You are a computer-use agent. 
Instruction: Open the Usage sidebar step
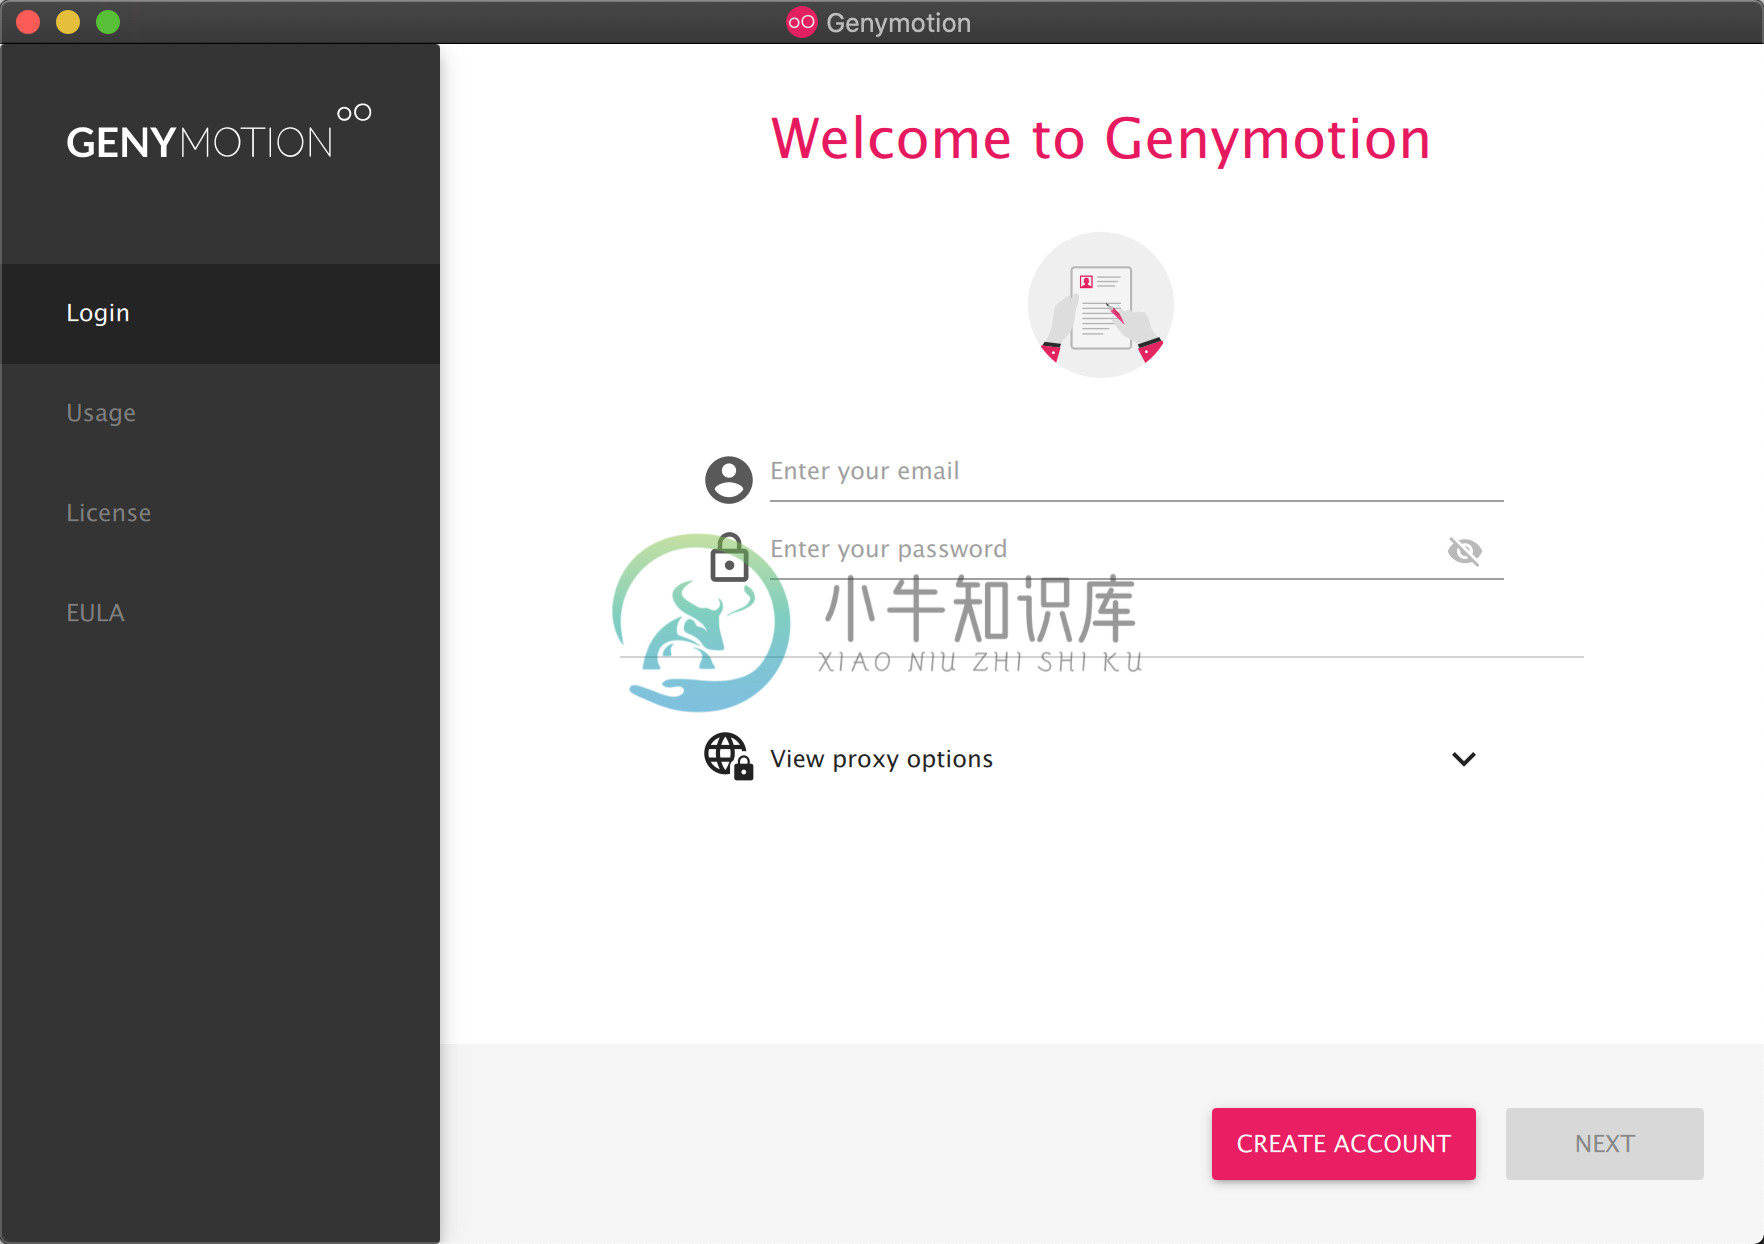click(221, 414)
